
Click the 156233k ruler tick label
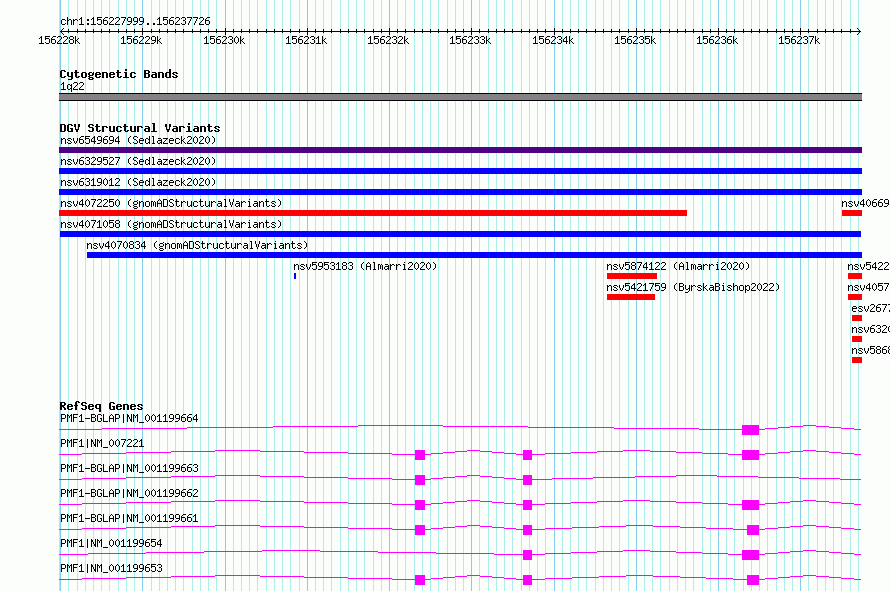[x=470, y=40]
